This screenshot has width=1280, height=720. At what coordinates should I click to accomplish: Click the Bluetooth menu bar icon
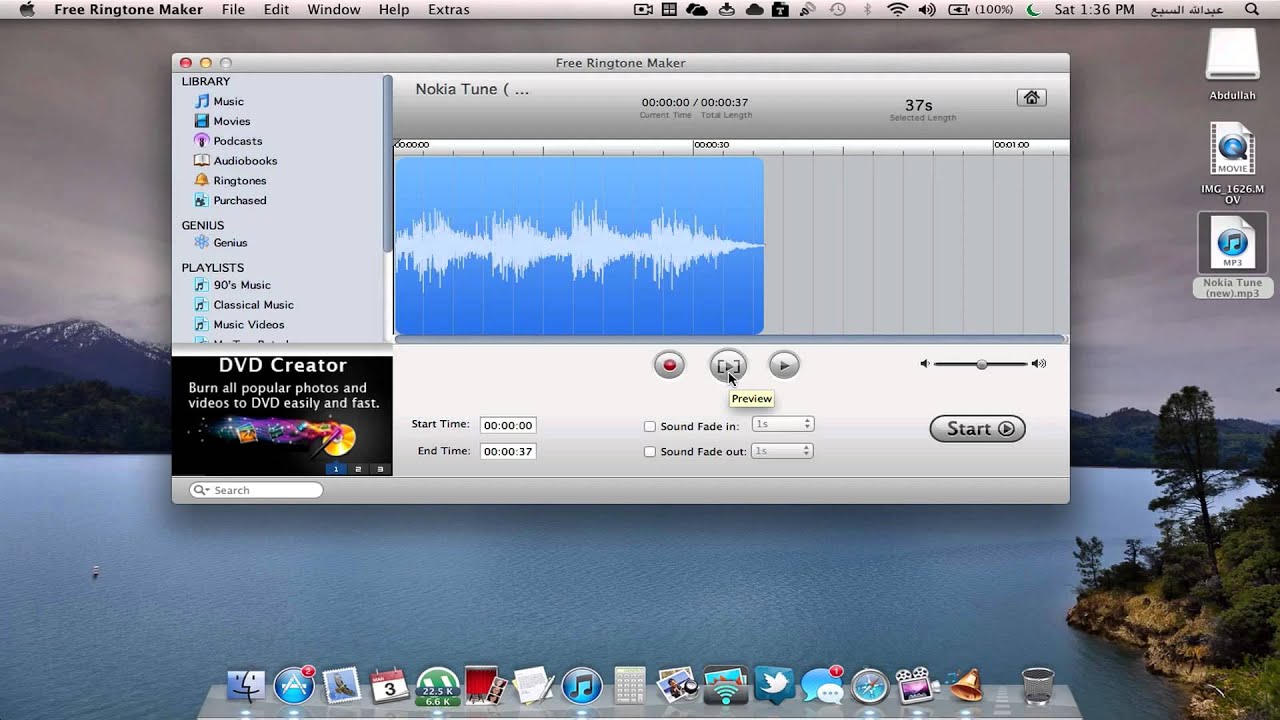867,9
